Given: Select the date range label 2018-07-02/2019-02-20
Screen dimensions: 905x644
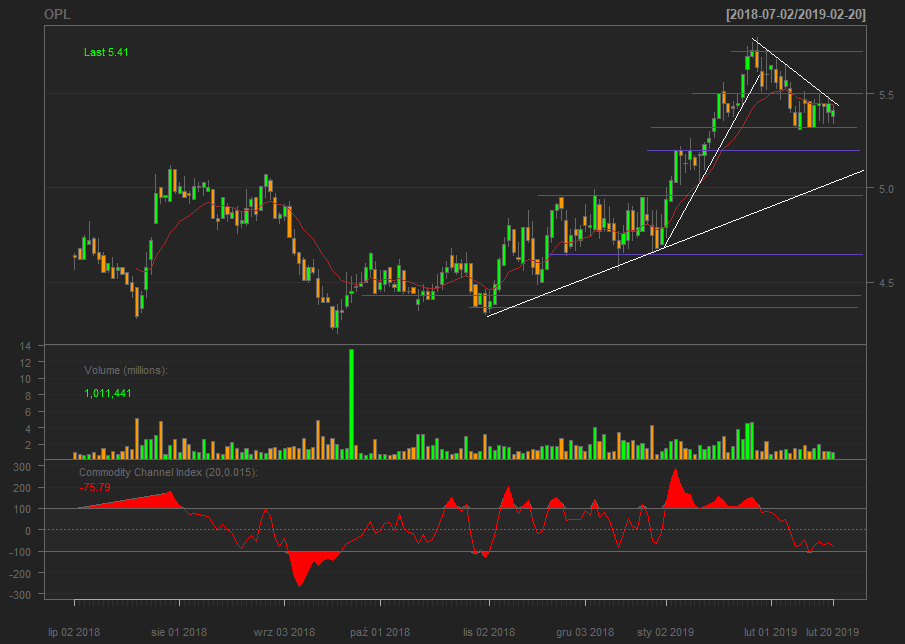Looking at the screenshot, I should pyautogui.click(x=796, y=14).
